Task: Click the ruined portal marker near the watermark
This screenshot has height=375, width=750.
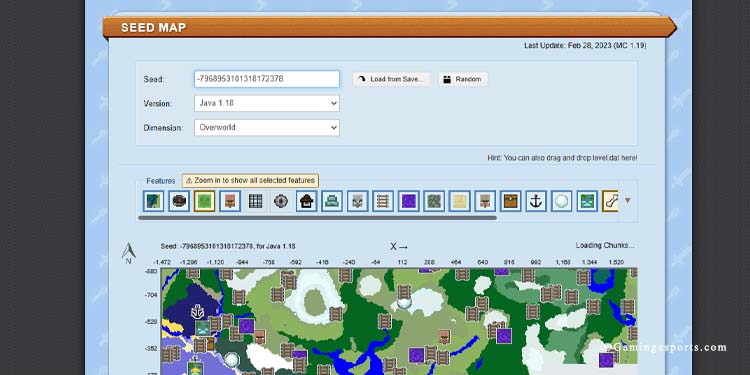Action: point(606,360)
